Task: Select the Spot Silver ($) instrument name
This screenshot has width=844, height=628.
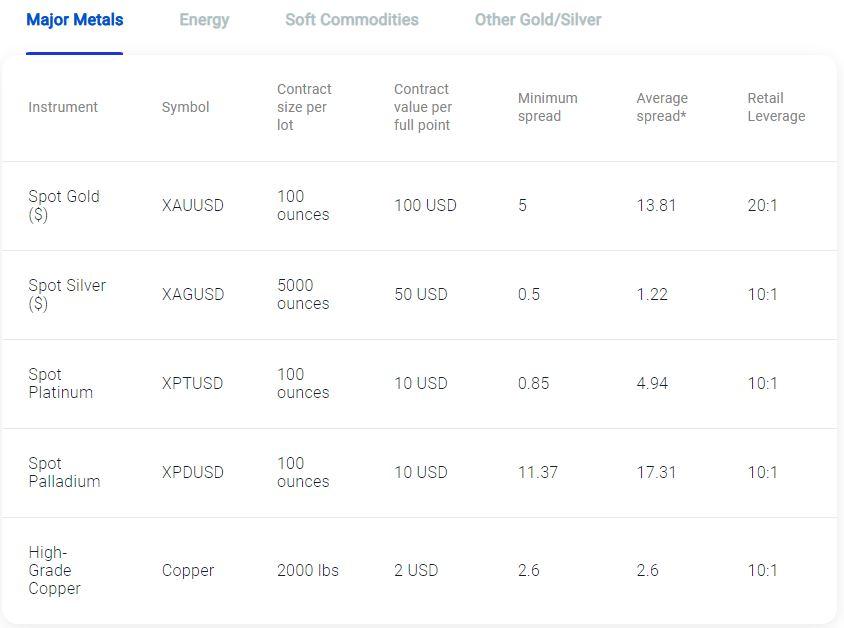Action: tap(67, 294)
